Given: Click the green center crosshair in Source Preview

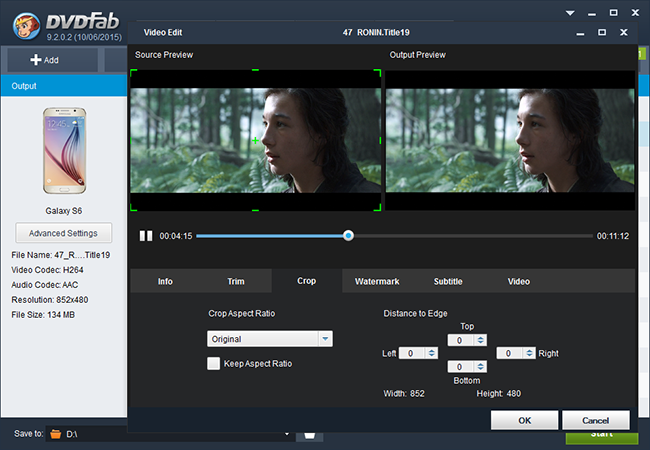Looking at the screenshot, I should (x=255, y=140).
